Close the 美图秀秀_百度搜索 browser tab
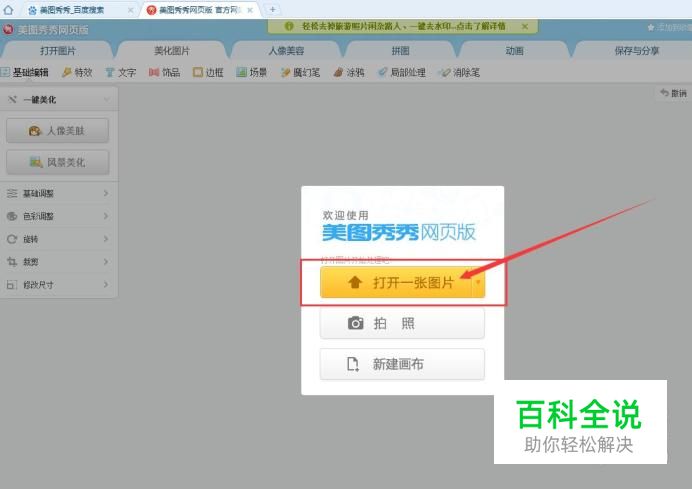This screenshot has height=489, width=692. click(131, 10)
